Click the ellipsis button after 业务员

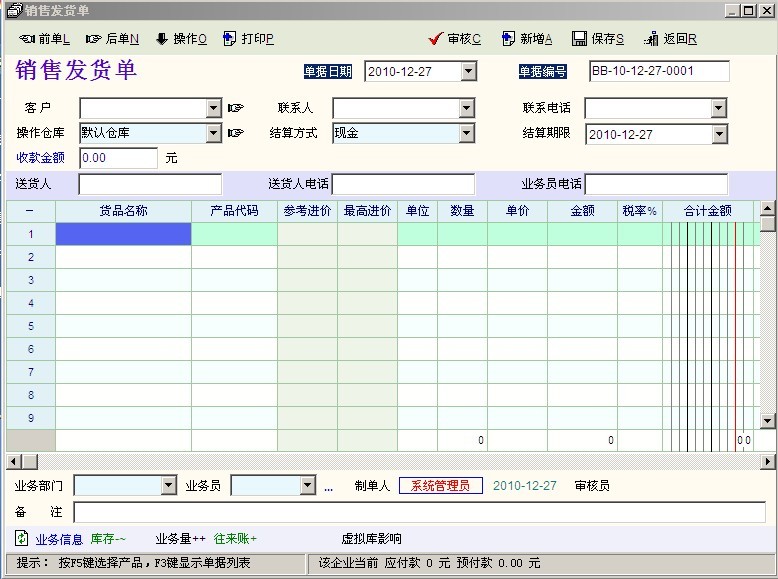[328, 487]
